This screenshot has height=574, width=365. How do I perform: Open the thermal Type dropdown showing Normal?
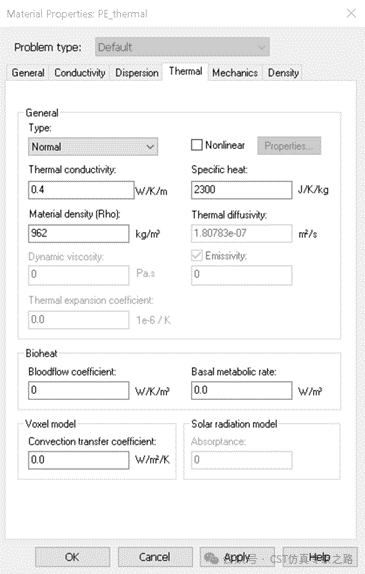93,146
